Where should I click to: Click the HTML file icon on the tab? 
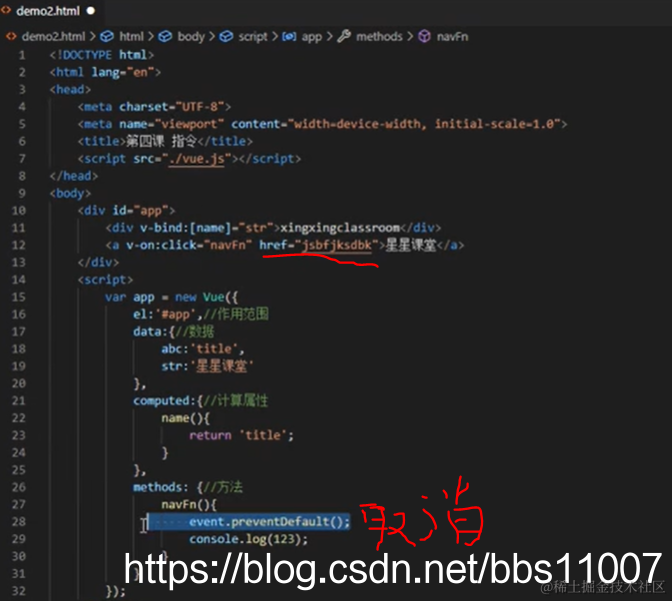[6, 10]
